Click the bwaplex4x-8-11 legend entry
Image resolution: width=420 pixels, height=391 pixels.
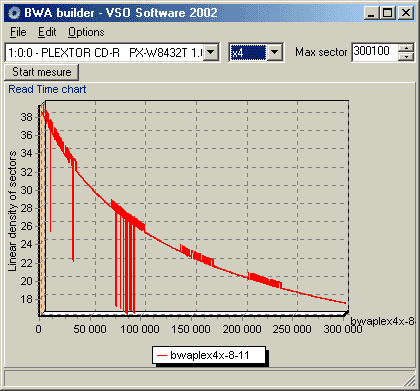click(209, 355)
